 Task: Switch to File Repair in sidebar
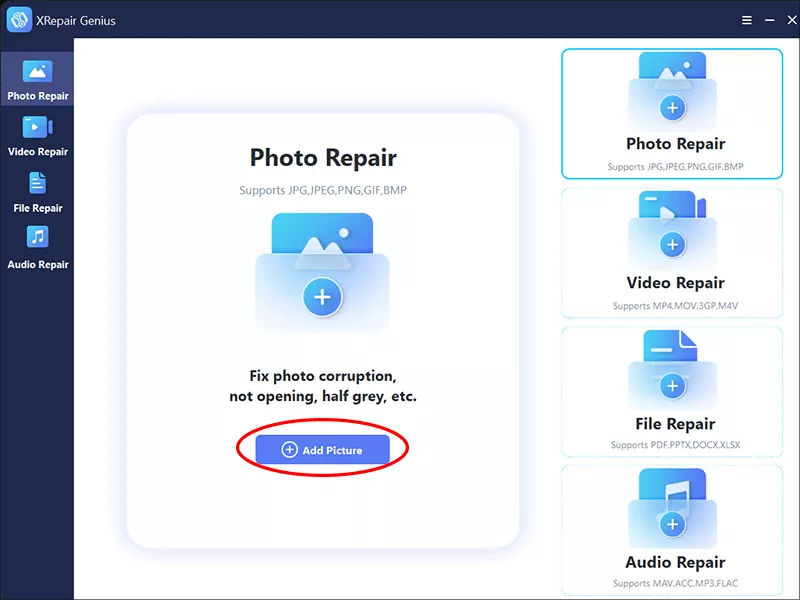[x=37, y=184]
